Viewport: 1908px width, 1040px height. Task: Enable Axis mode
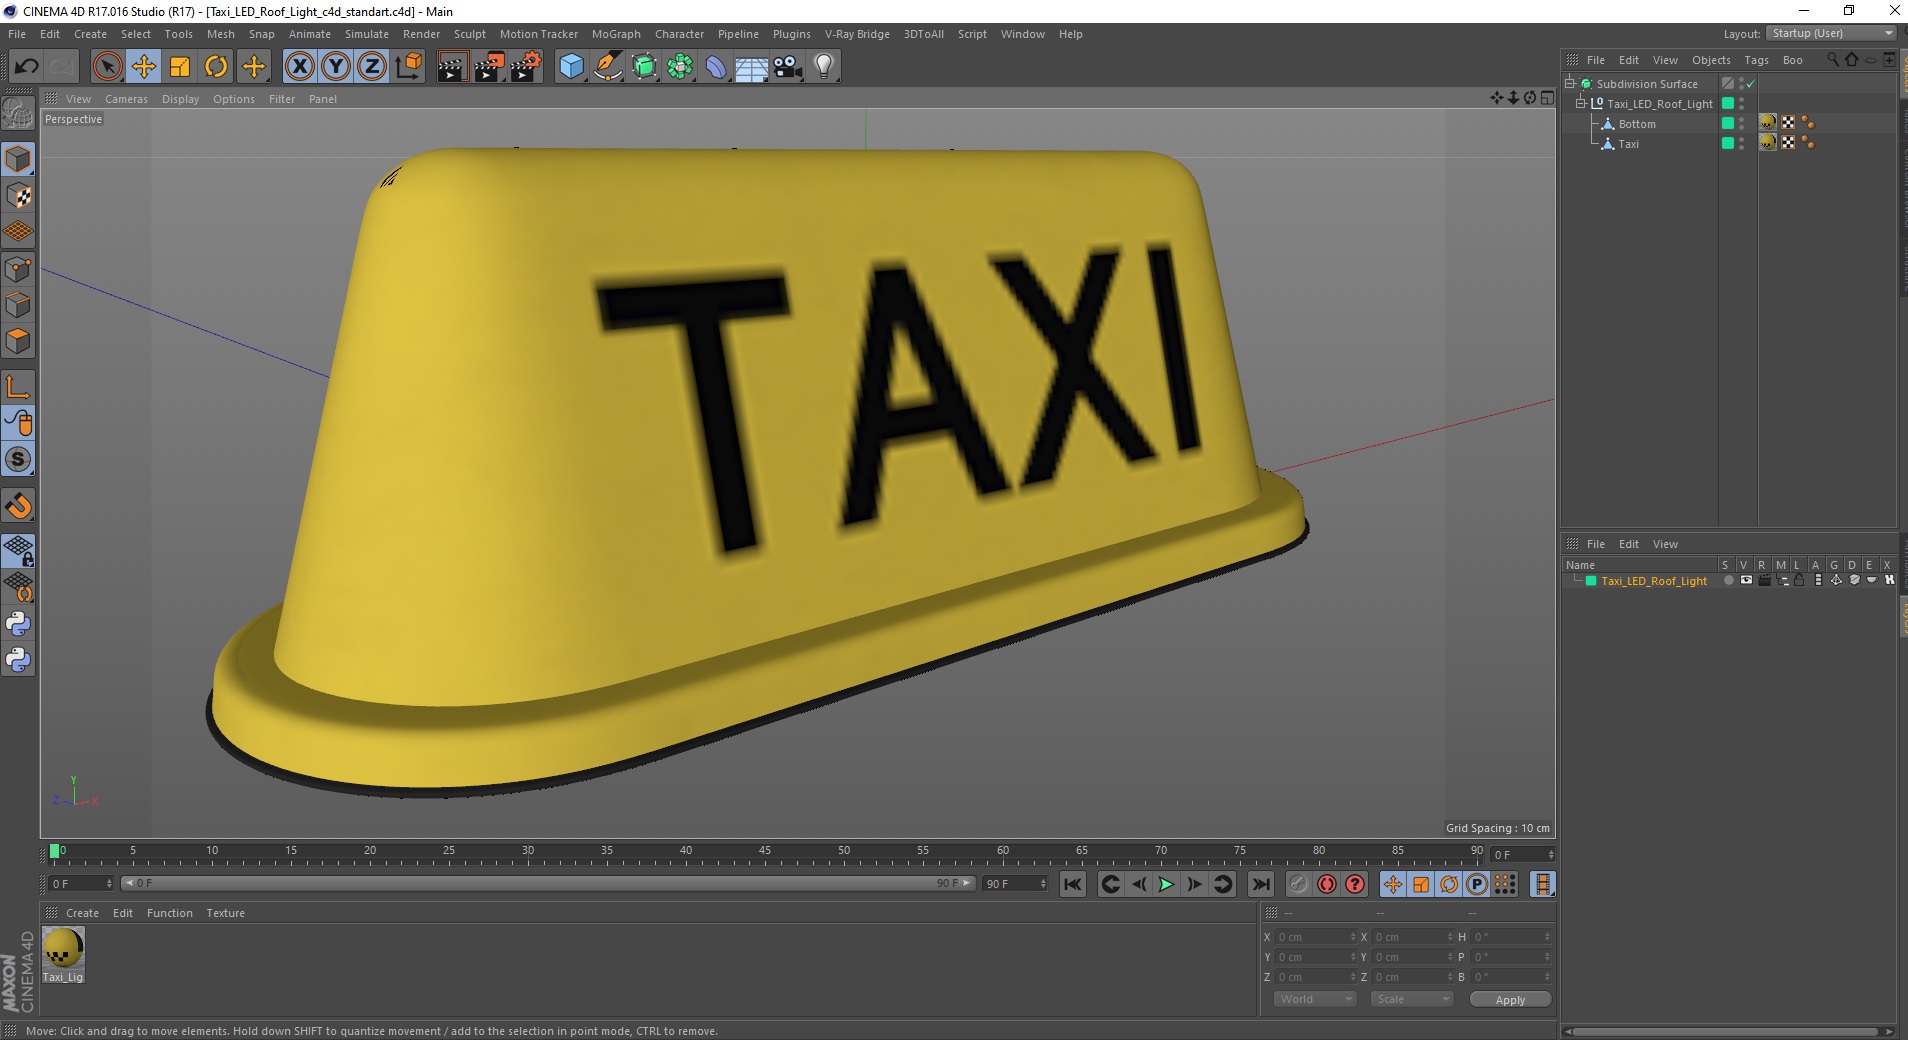18,386
